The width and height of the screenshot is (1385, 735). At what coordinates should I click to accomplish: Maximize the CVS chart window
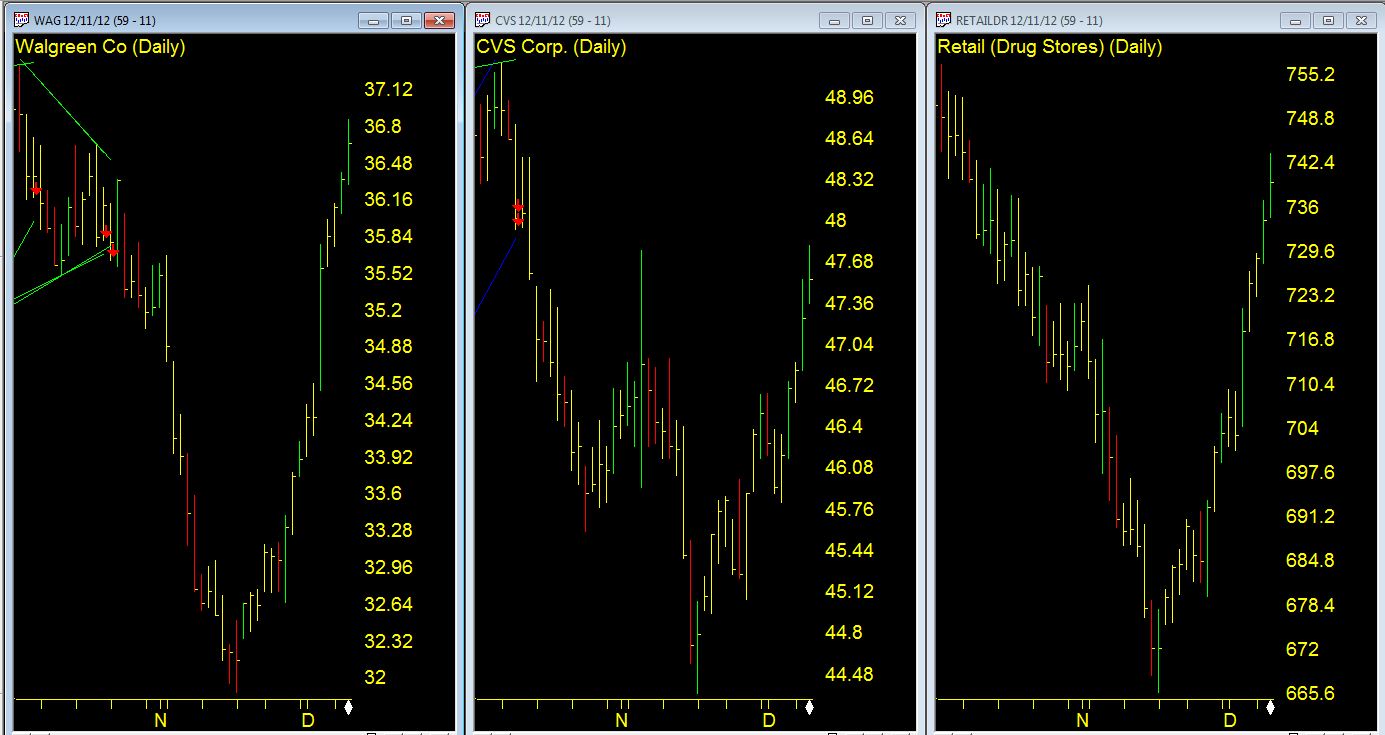coord(867,20)
